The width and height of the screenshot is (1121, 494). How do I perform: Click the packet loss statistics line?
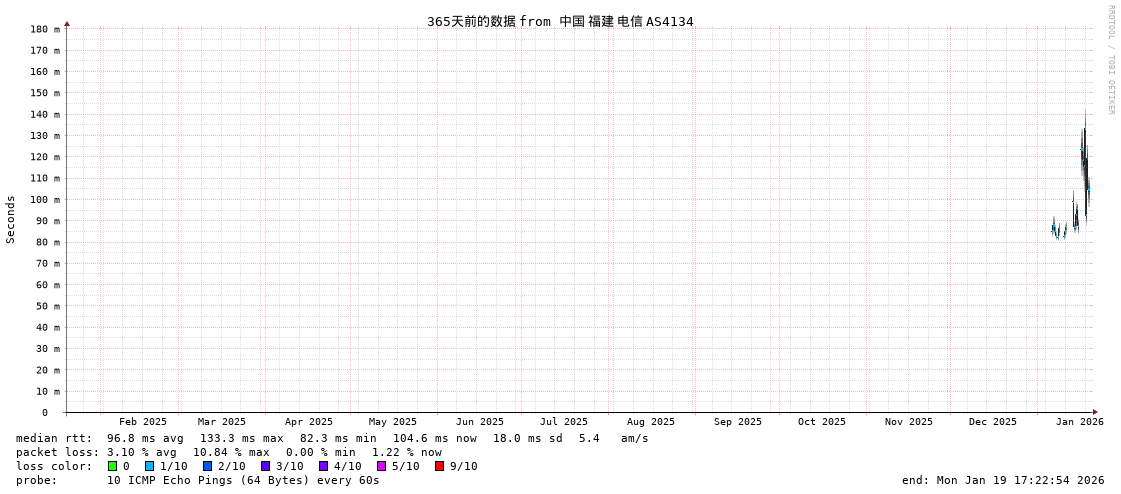pyautogui.click(x=229, y=452)
